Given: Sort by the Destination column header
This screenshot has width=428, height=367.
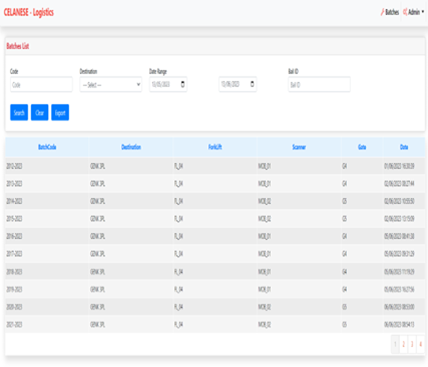Looking at the screenshot, I should (x=131, y=147).
